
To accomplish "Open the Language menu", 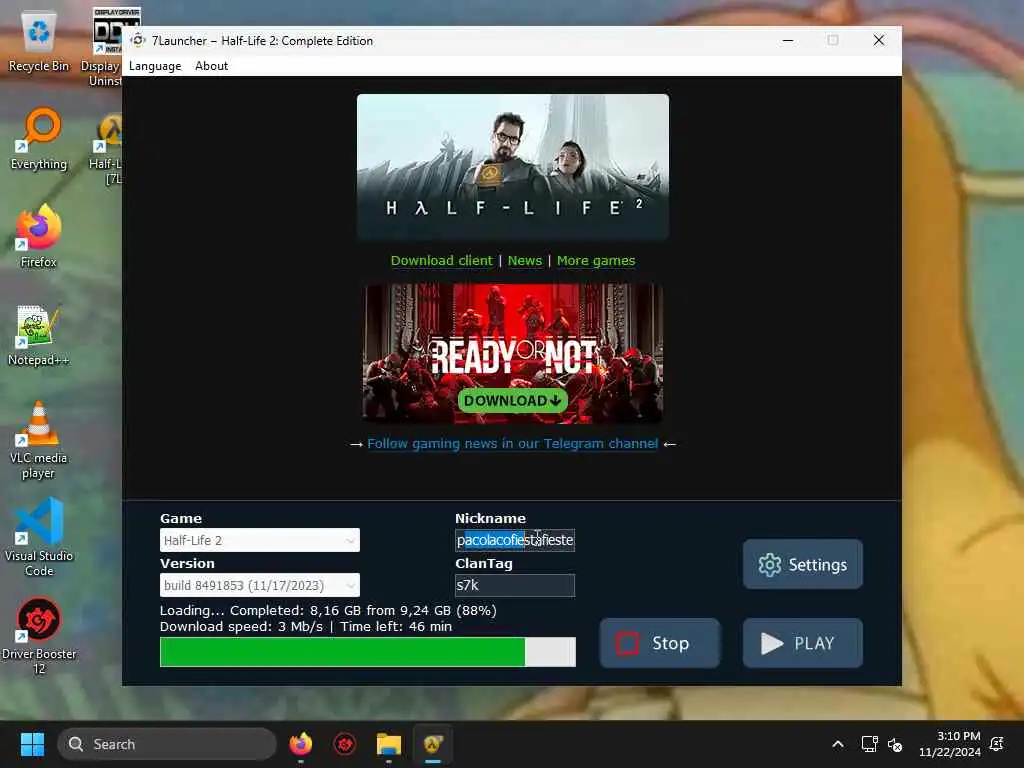I will [x=155, y=66].
